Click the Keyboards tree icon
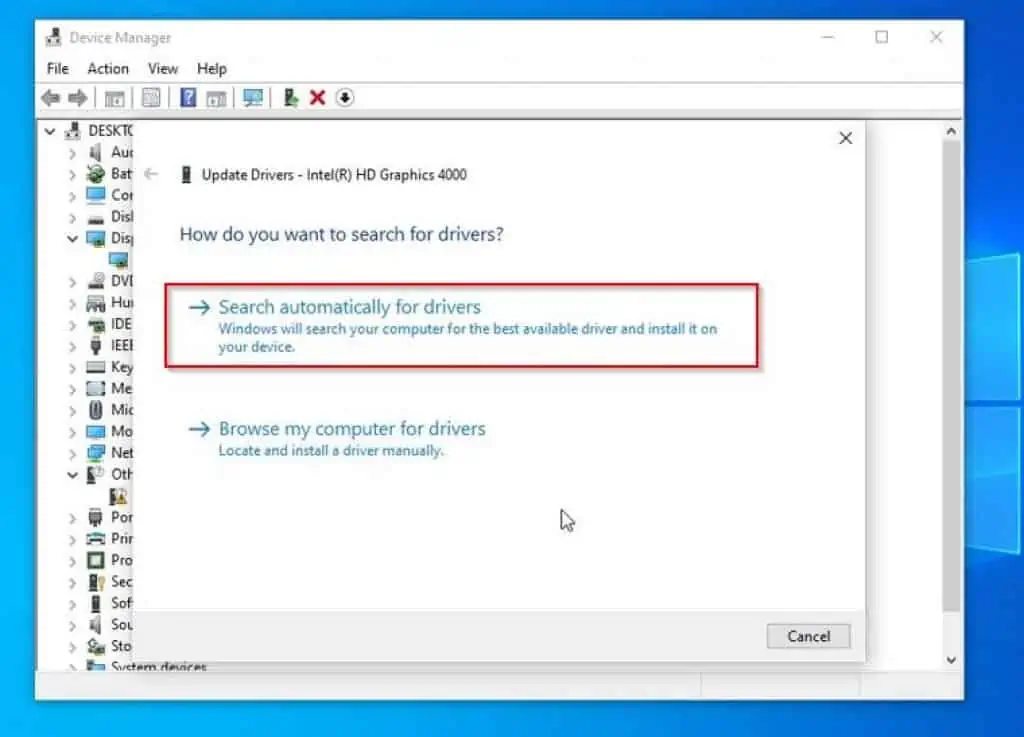 (x=95, y=367)
